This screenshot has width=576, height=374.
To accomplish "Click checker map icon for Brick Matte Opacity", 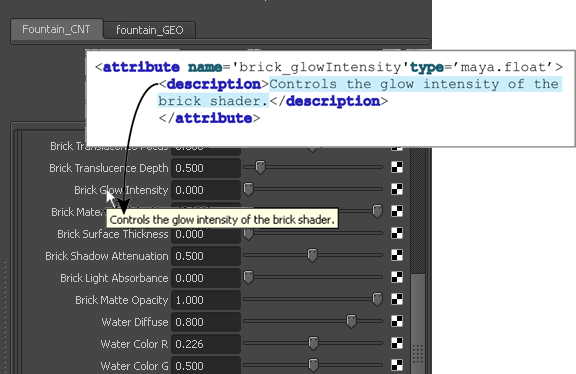I will [x=397, y=299].
